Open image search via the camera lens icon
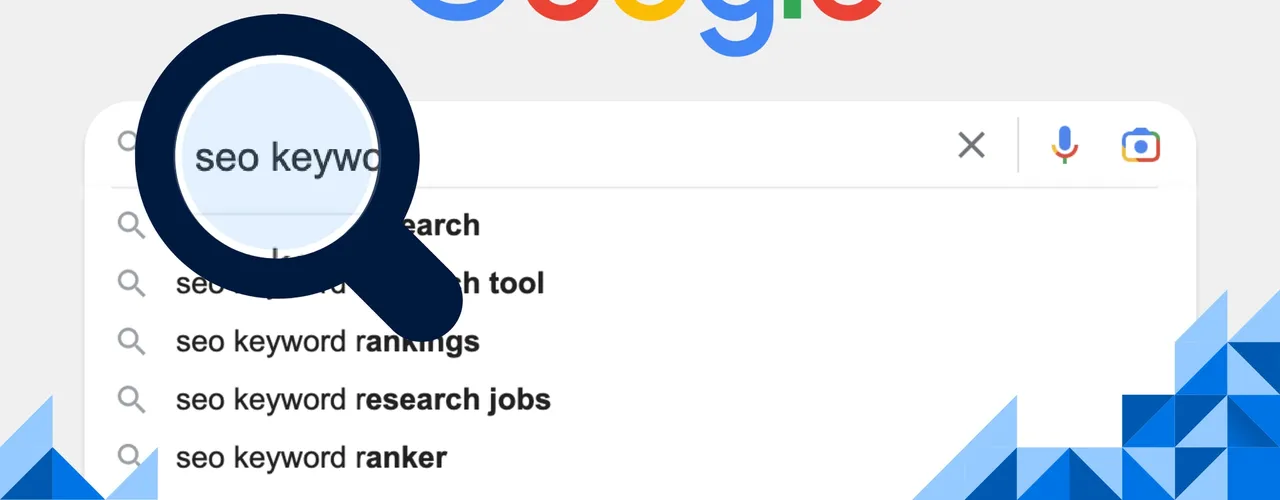 point(1140,146)
